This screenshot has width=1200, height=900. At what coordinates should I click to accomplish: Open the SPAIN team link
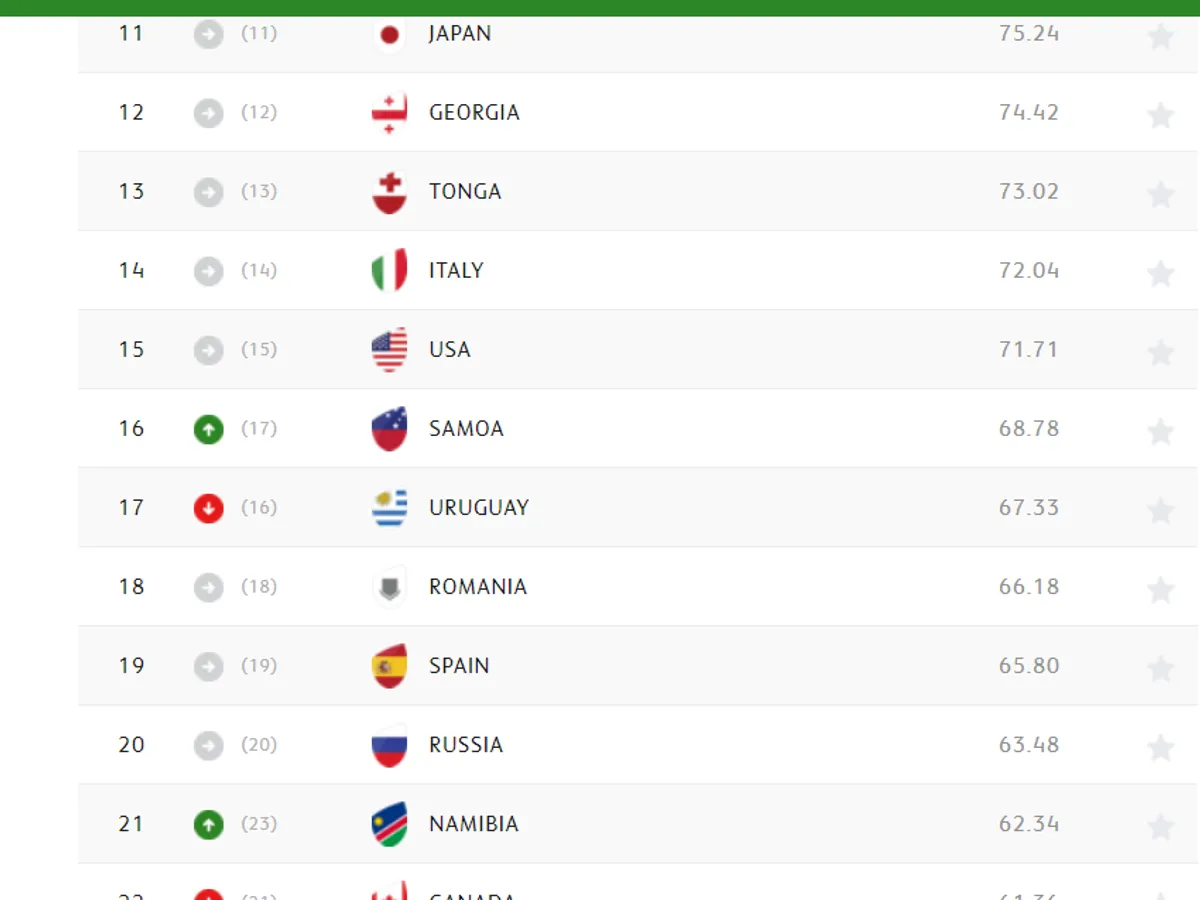pyautogui.click(x=459, y=666)
